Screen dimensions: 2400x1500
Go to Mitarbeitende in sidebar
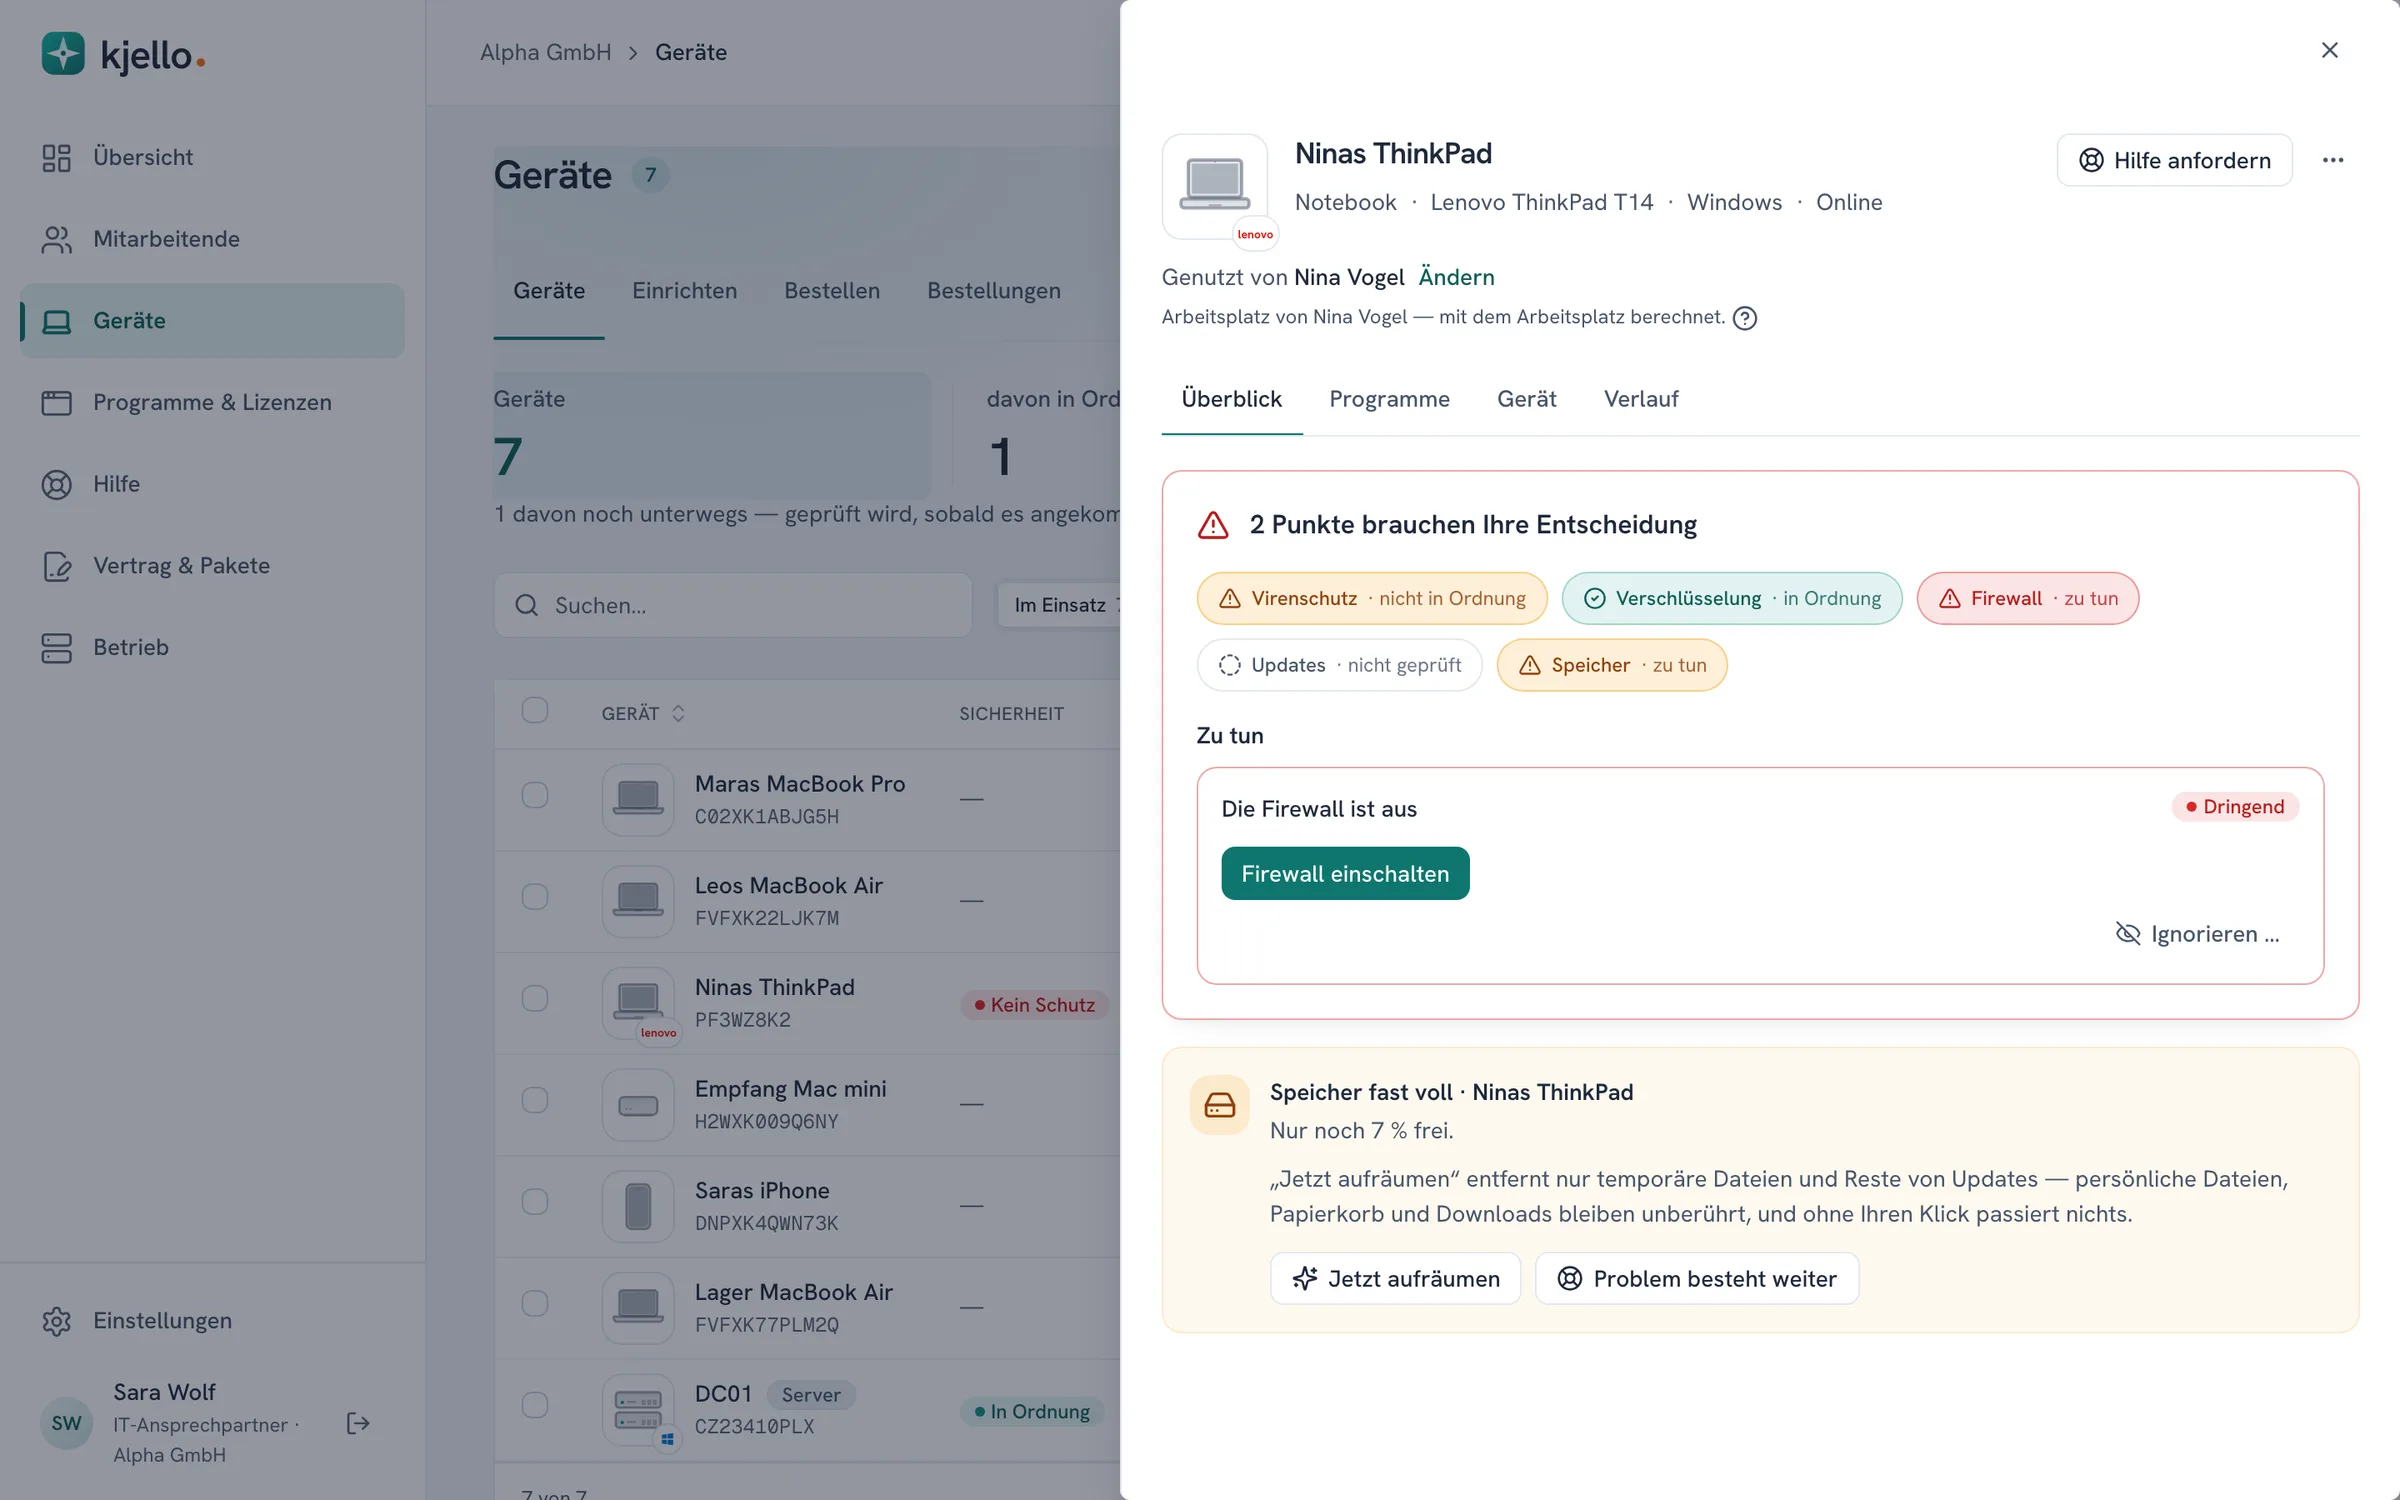click(212, 239)
